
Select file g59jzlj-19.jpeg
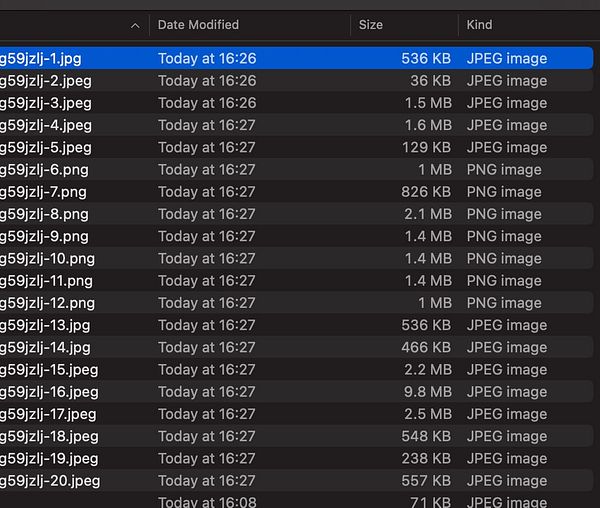point(297,458)
